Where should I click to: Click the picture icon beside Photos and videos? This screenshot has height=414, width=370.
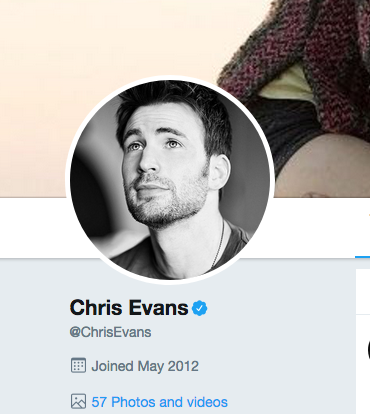coord(78,401)
